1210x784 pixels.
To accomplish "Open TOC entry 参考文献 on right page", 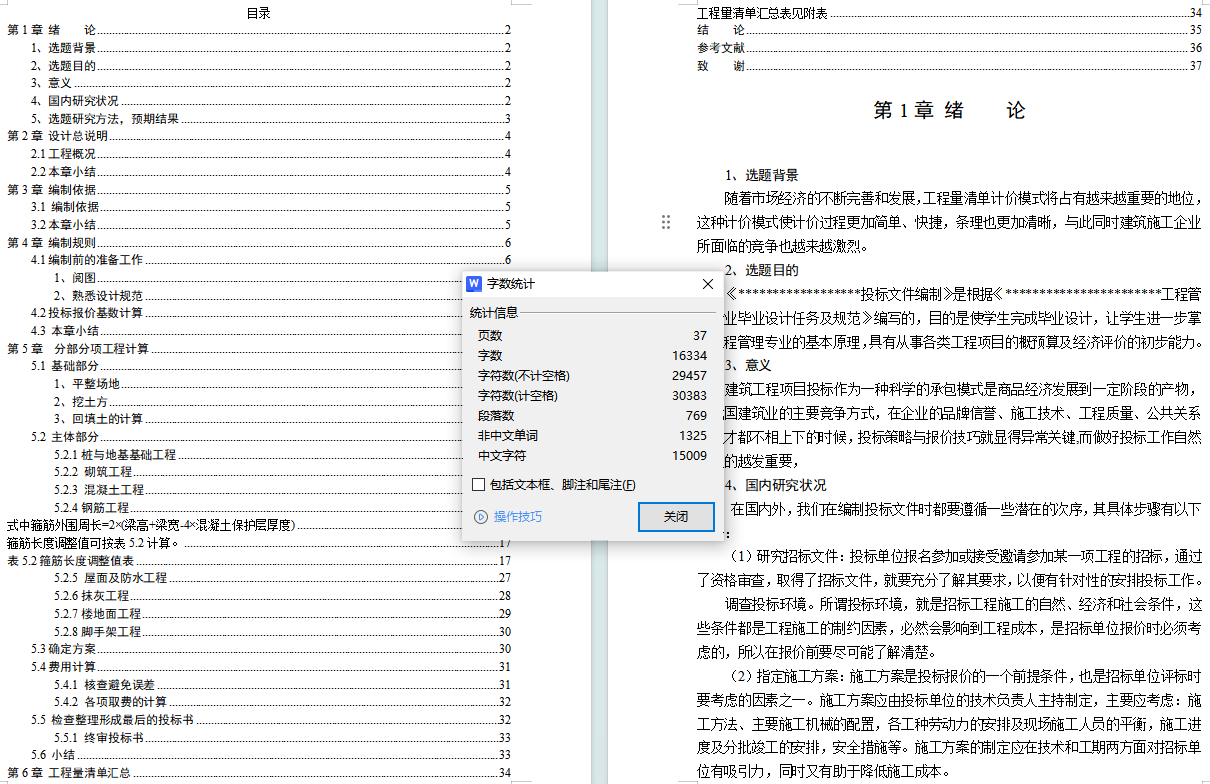I will pos(949,48).
